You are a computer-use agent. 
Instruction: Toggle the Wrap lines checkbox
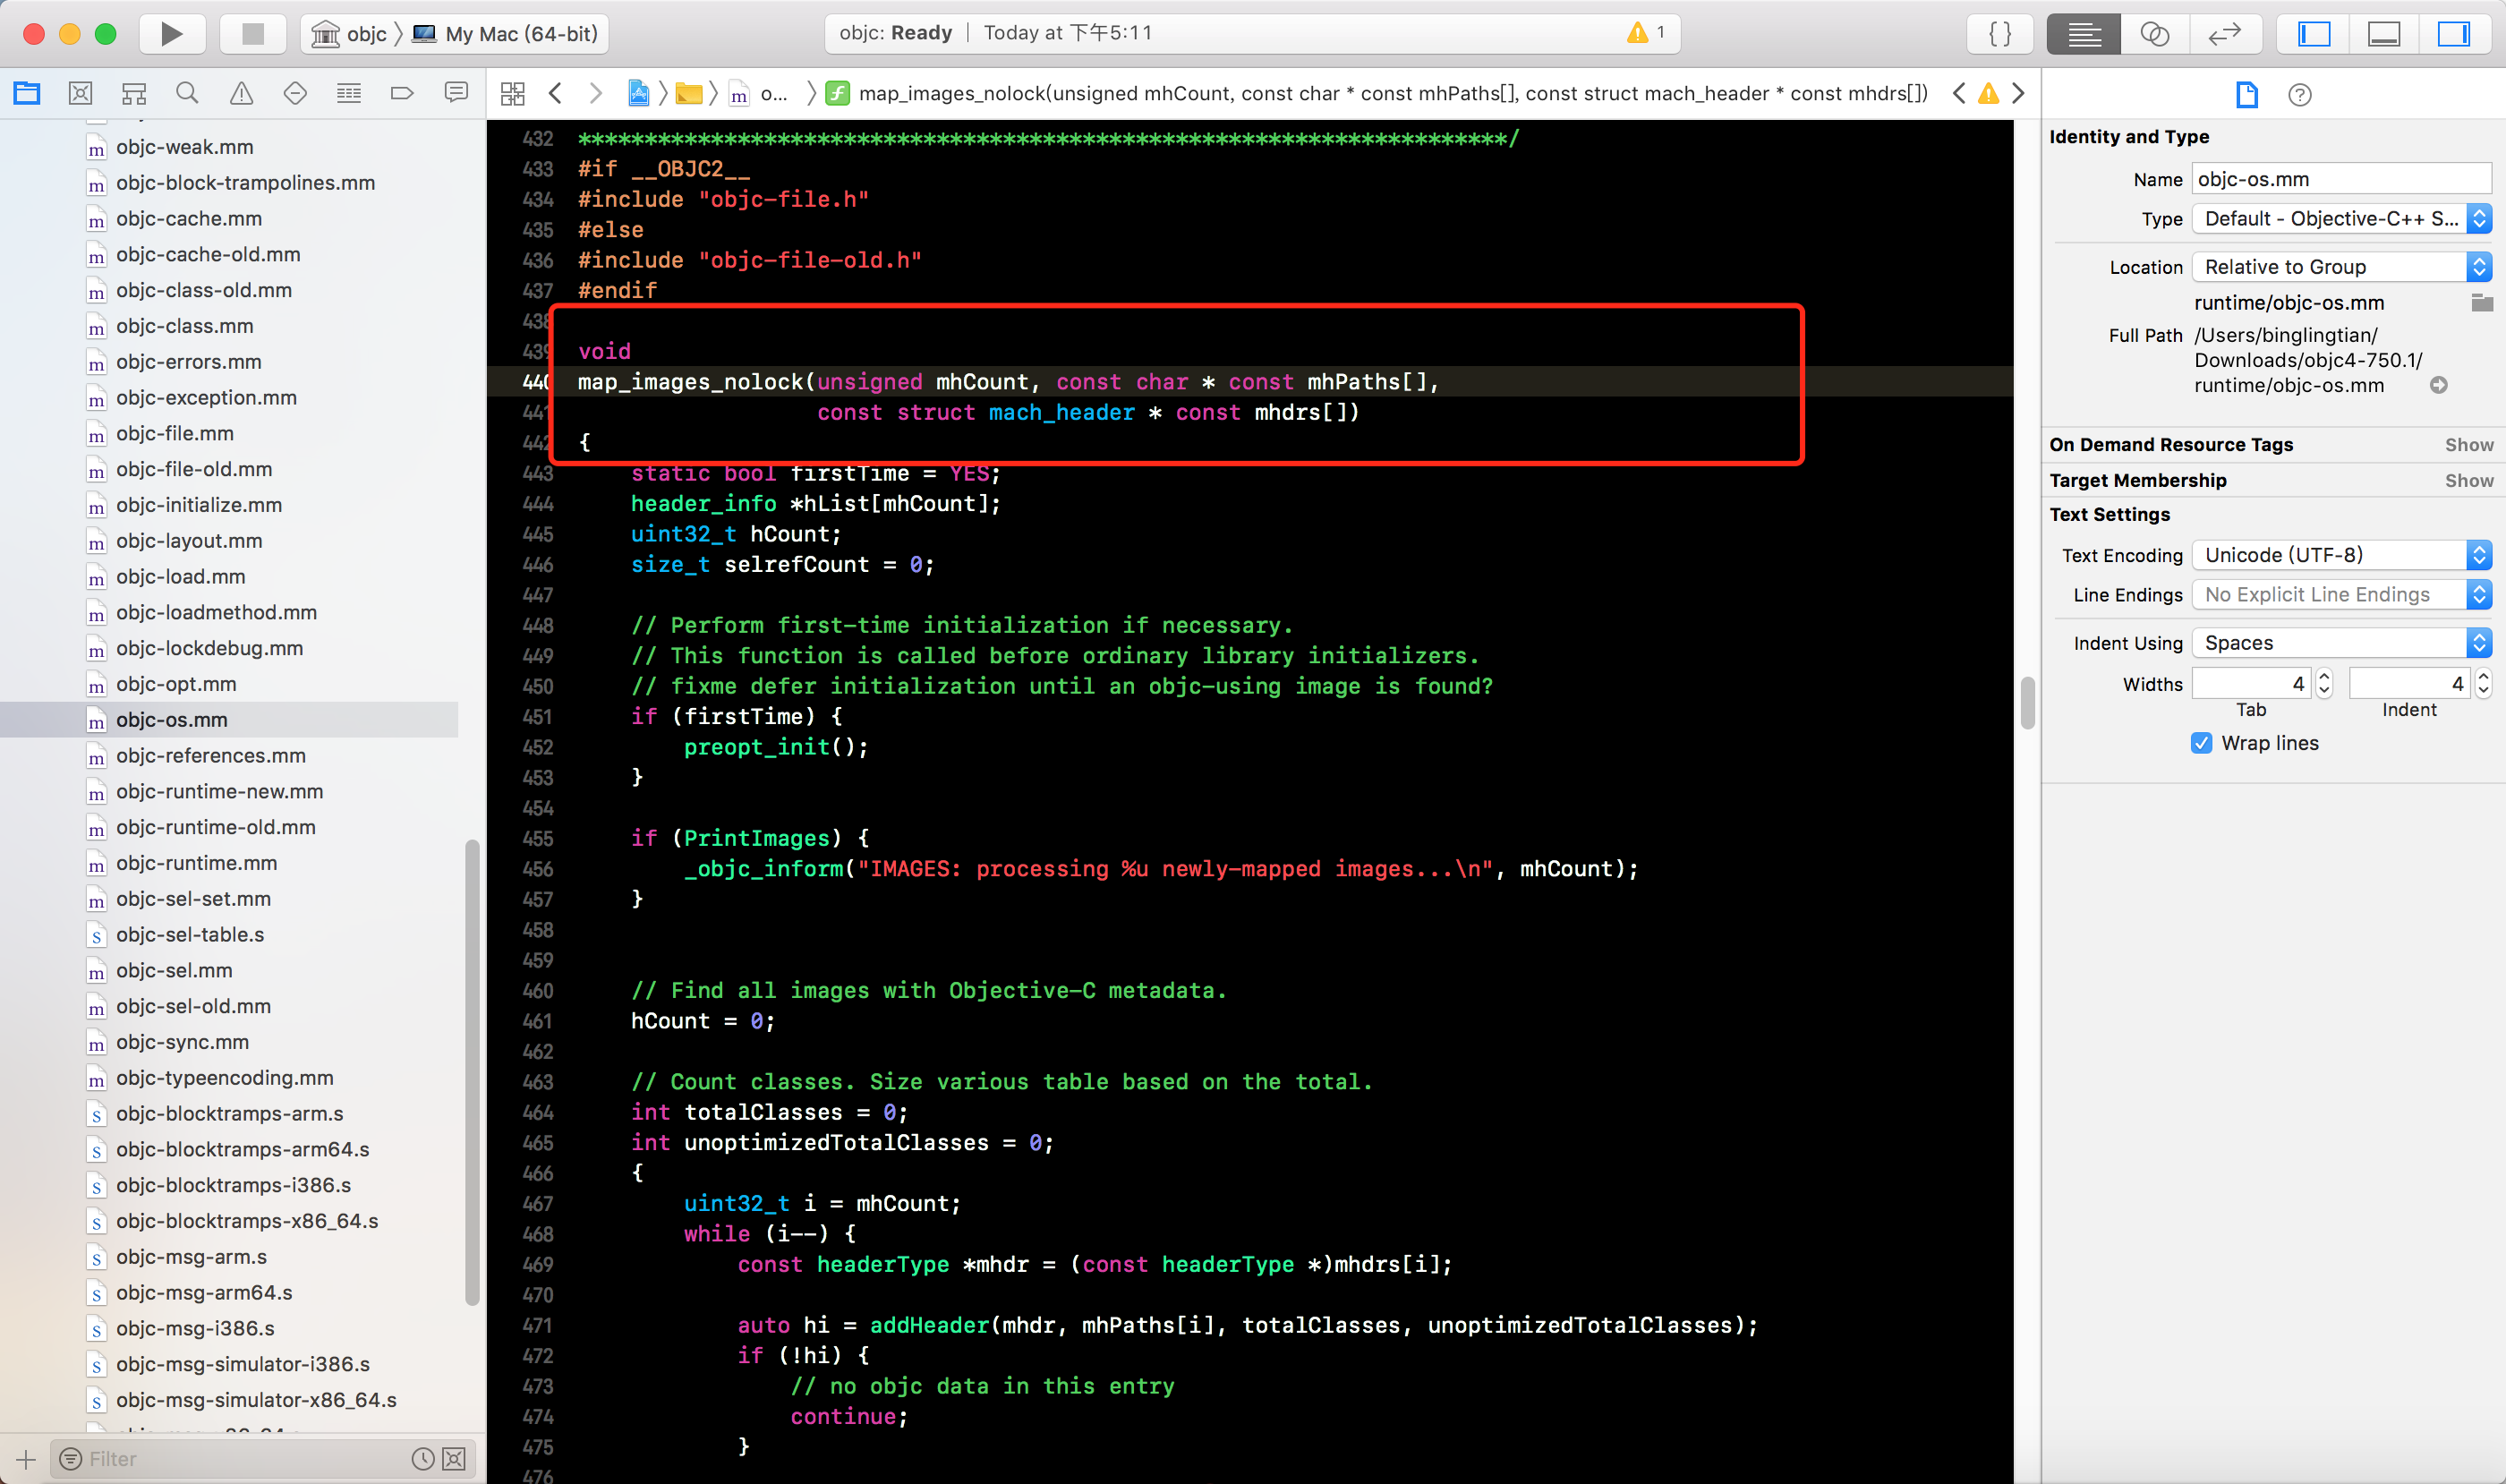2201,743
